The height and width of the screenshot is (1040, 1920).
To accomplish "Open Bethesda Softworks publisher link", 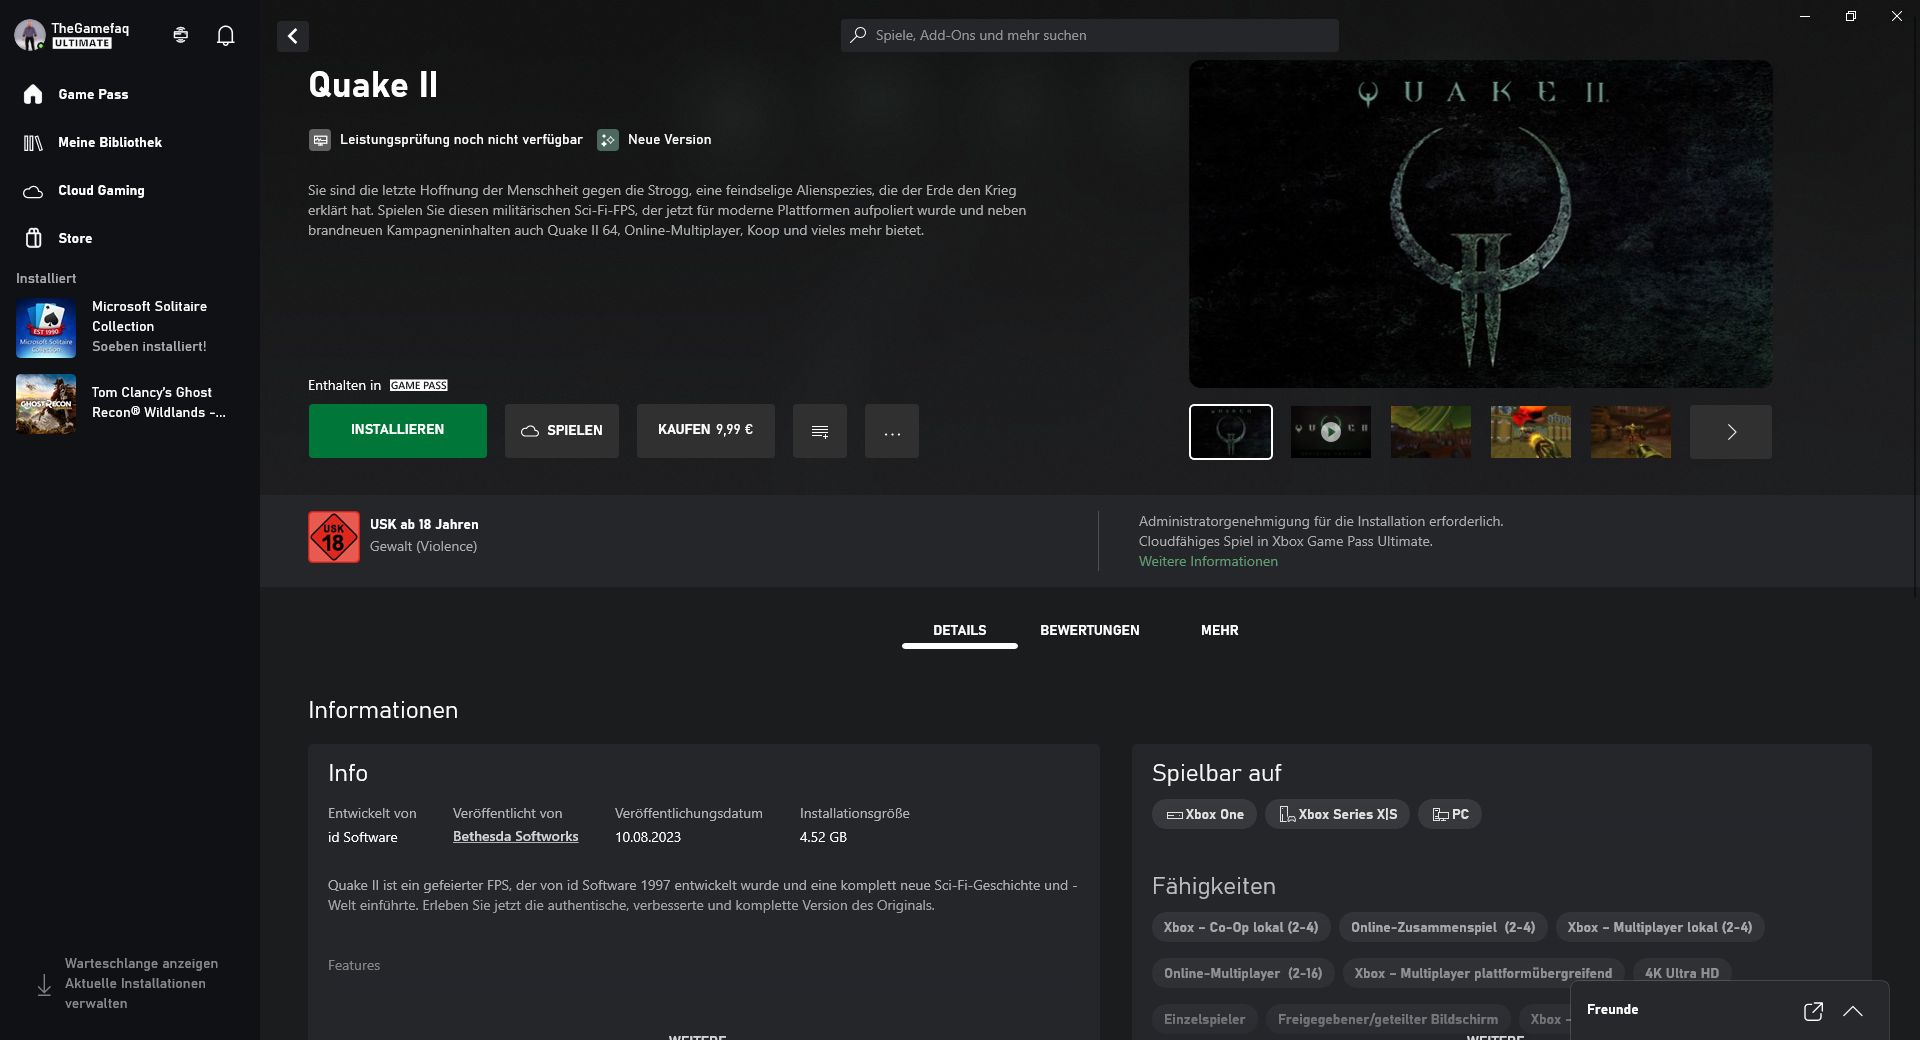I will [x=516, y=837].
